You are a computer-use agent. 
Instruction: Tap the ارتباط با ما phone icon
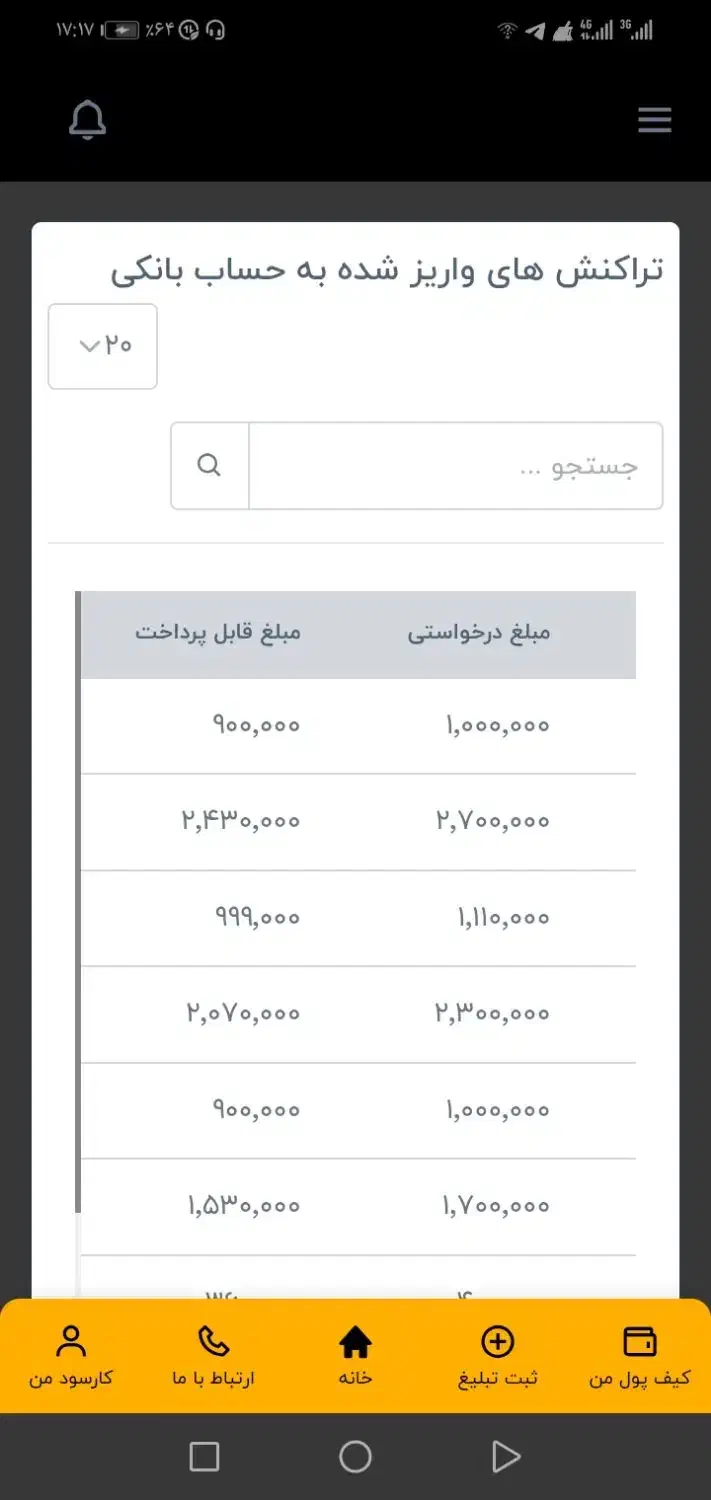(x=213, y=1341)
